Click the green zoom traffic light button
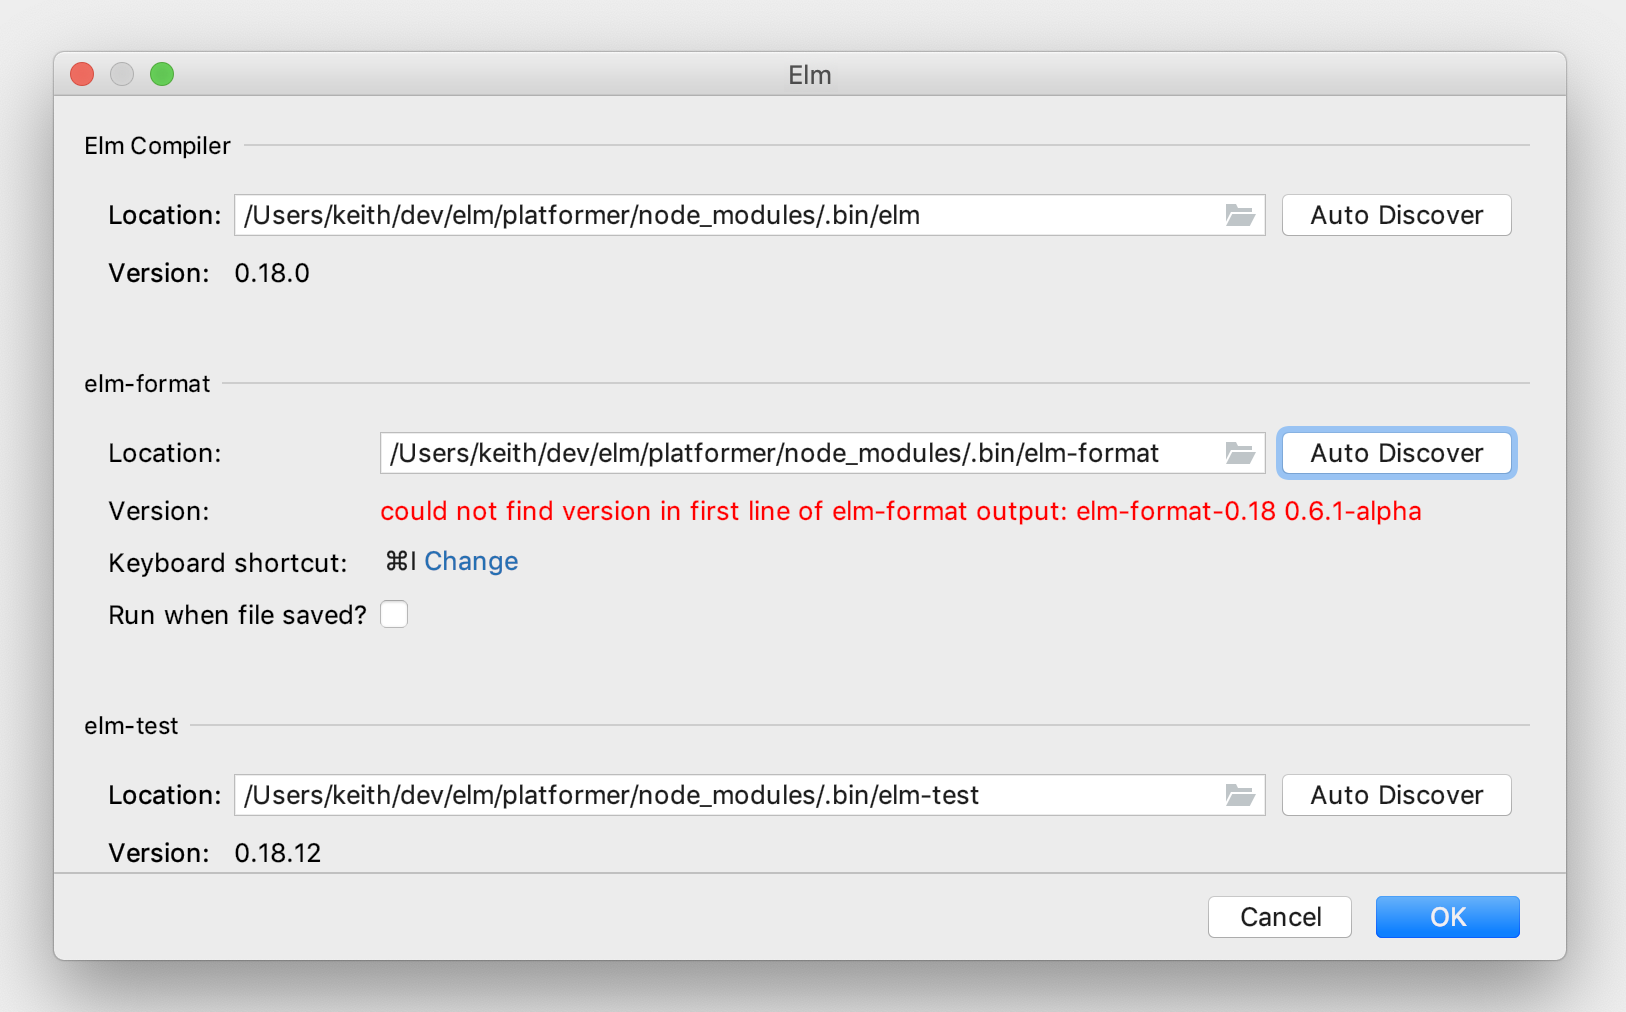 (x=162, y=74)
